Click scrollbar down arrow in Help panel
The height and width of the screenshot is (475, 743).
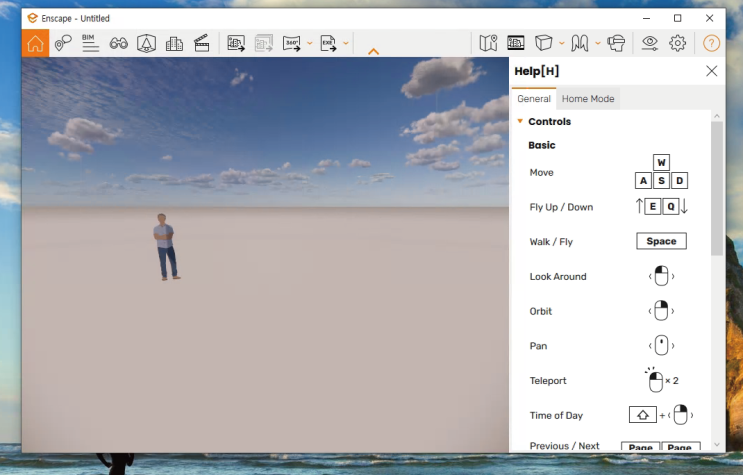click(x=716, y=445)
